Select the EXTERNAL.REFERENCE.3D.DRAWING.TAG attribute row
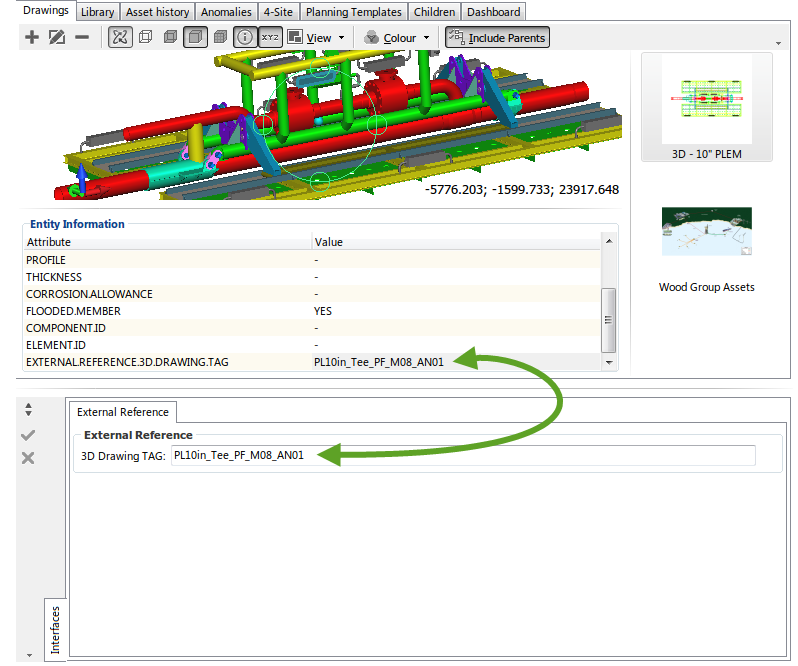Image resolution: width=798 pixels, height=666 pixels. pyautogui.click(x=312, y=362)
